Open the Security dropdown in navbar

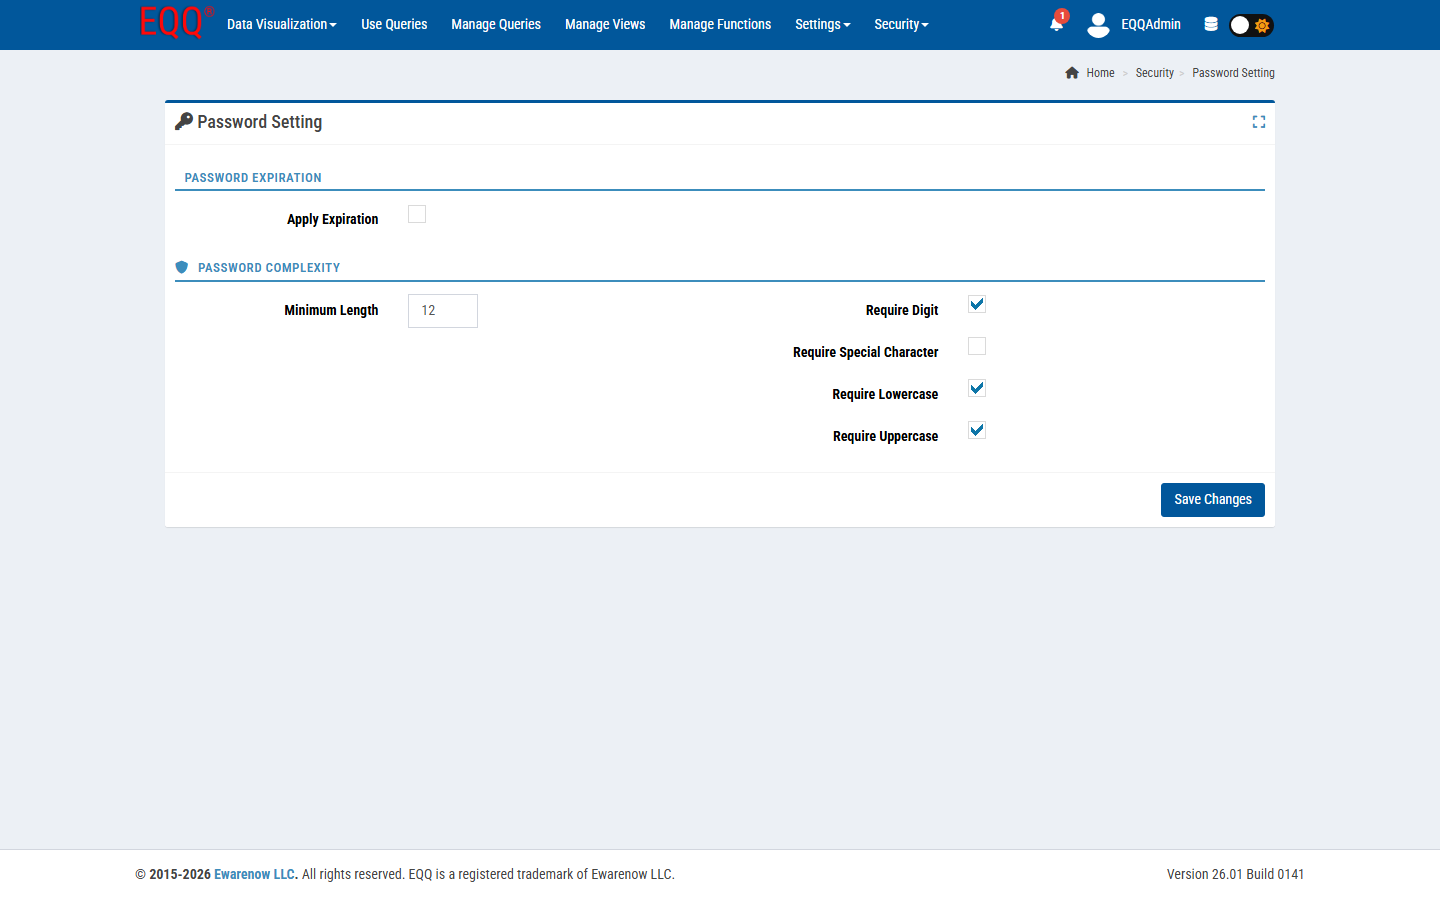tap(900, 24)
